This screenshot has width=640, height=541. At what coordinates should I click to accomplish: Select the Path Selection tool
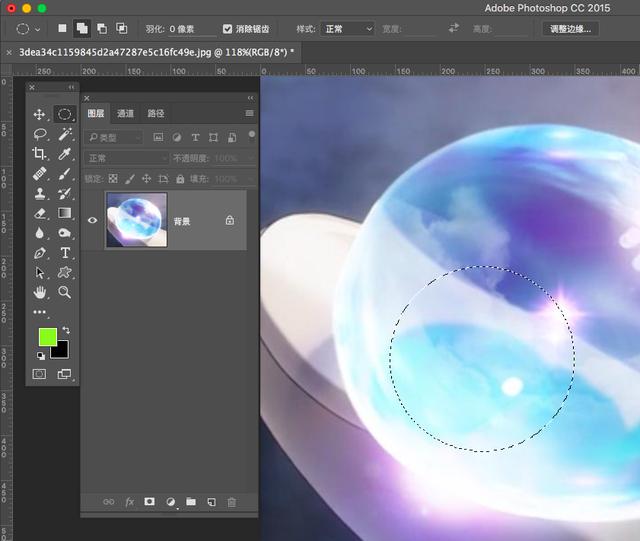40,272
